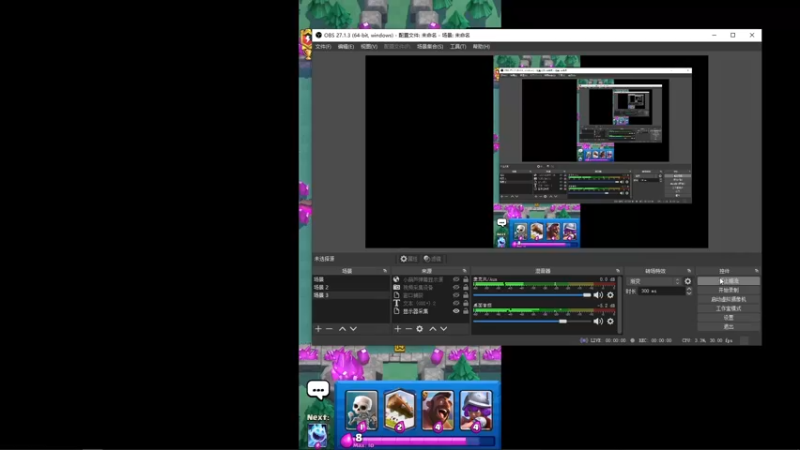Open the Scene Collection (场景集合) menu
The image size is (800, 450).
pos(430,46)
